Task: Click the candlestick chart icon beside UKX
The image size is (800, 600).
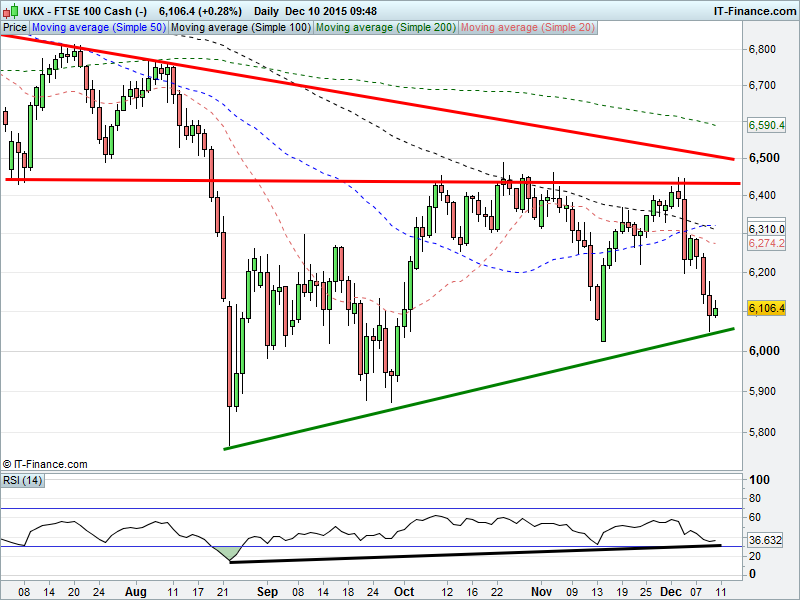Action: 9,10
